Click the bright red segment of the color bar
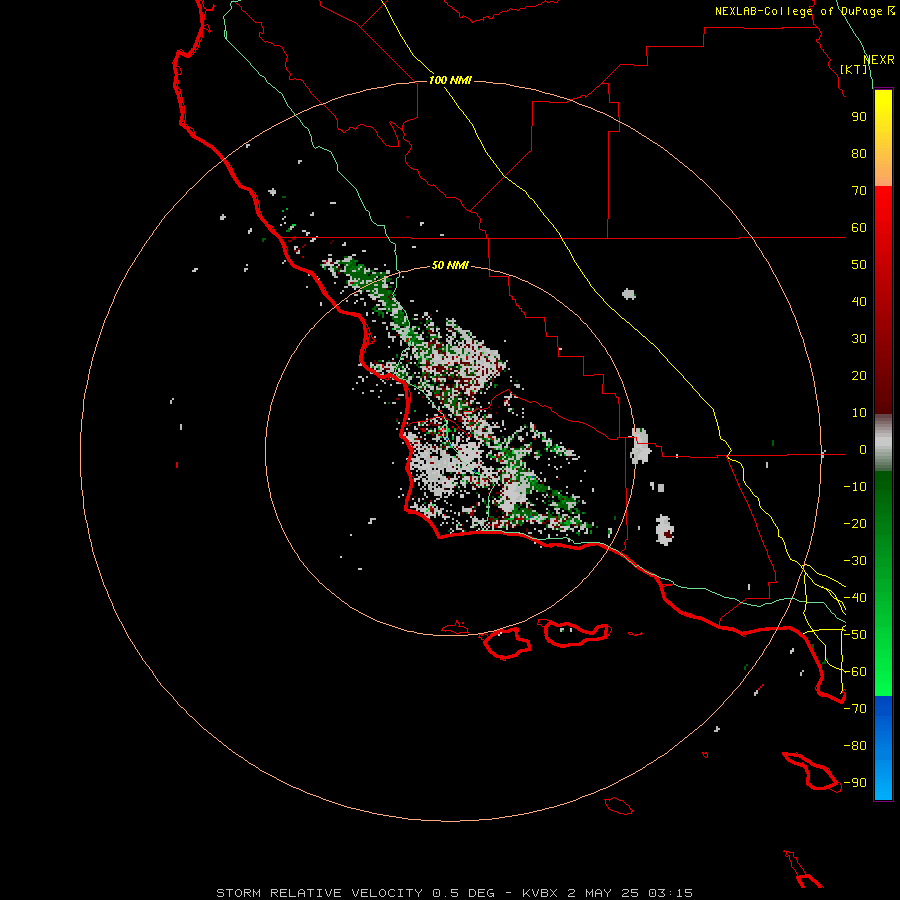The width and height of the screenshot is (900, 900). pyautogui.click(x=883, y=212)
